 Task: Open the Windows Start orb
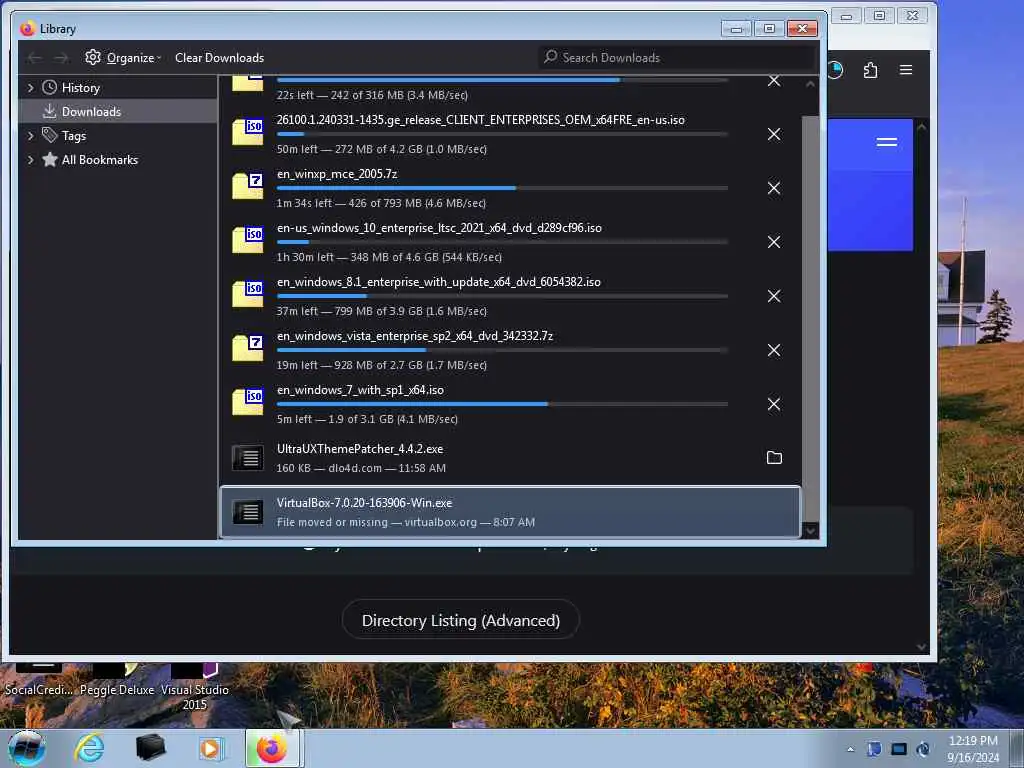coord(27,748)
